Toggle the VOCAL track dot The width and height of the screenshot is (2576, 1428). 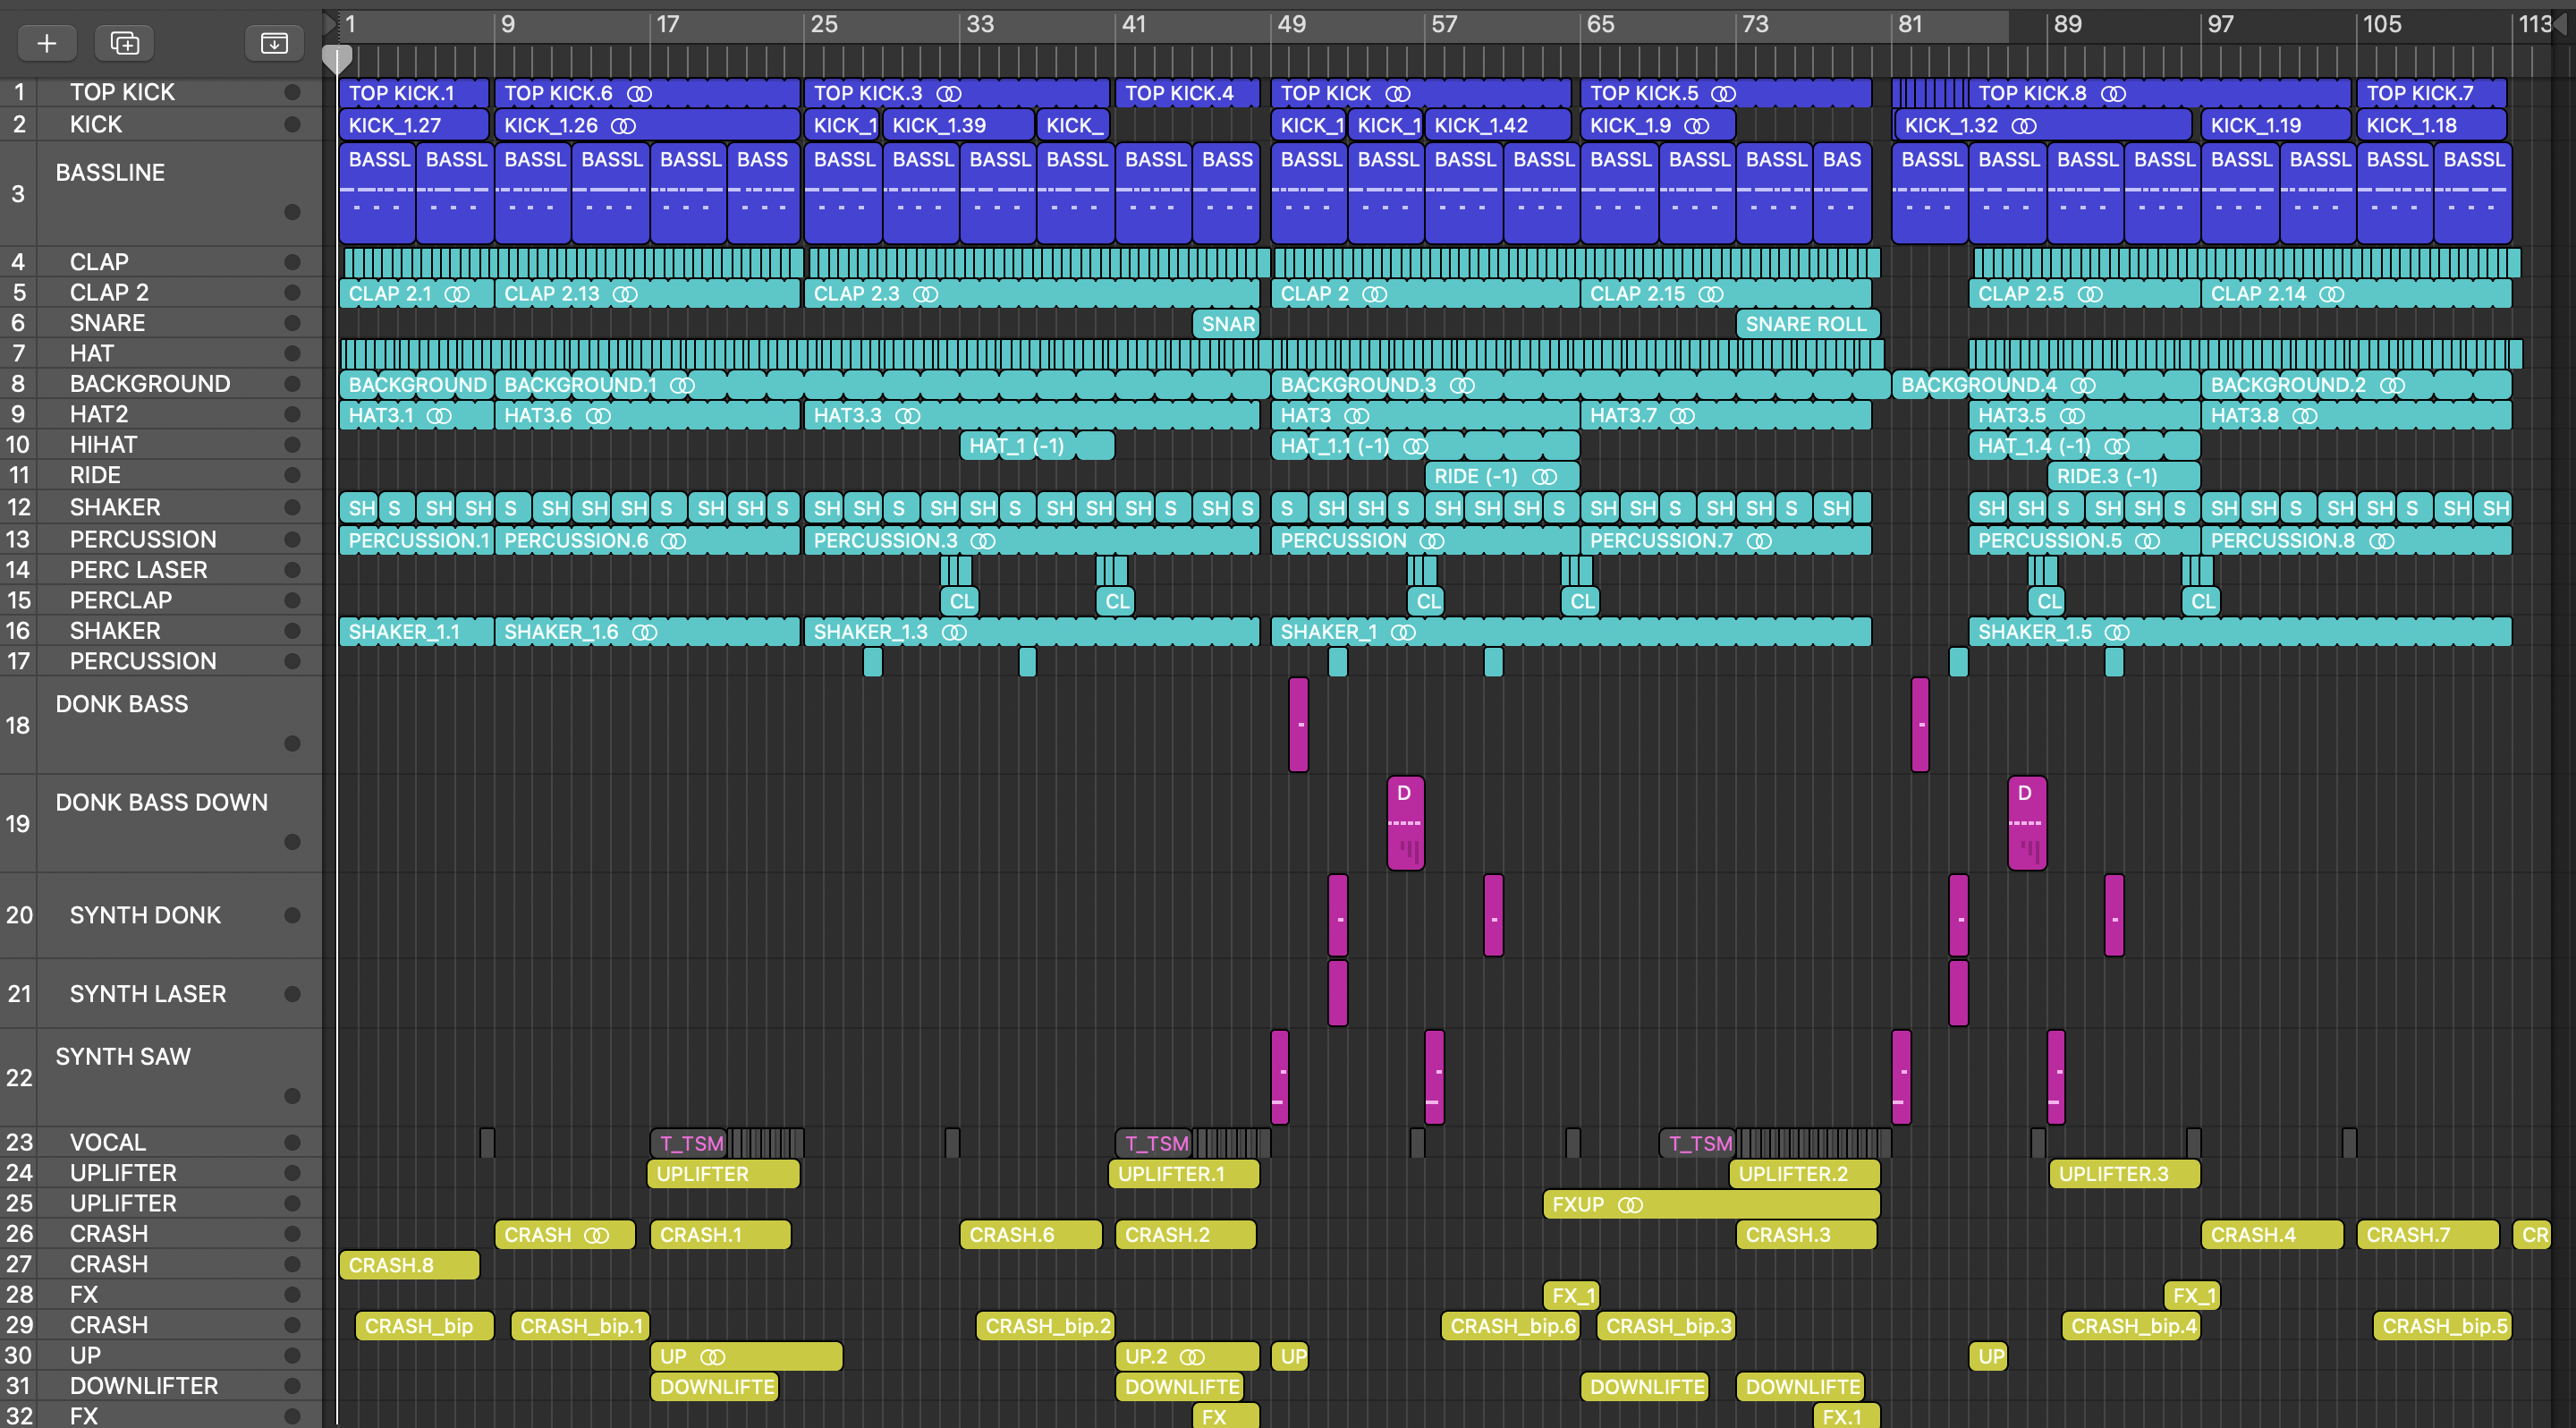(292, 1142)
